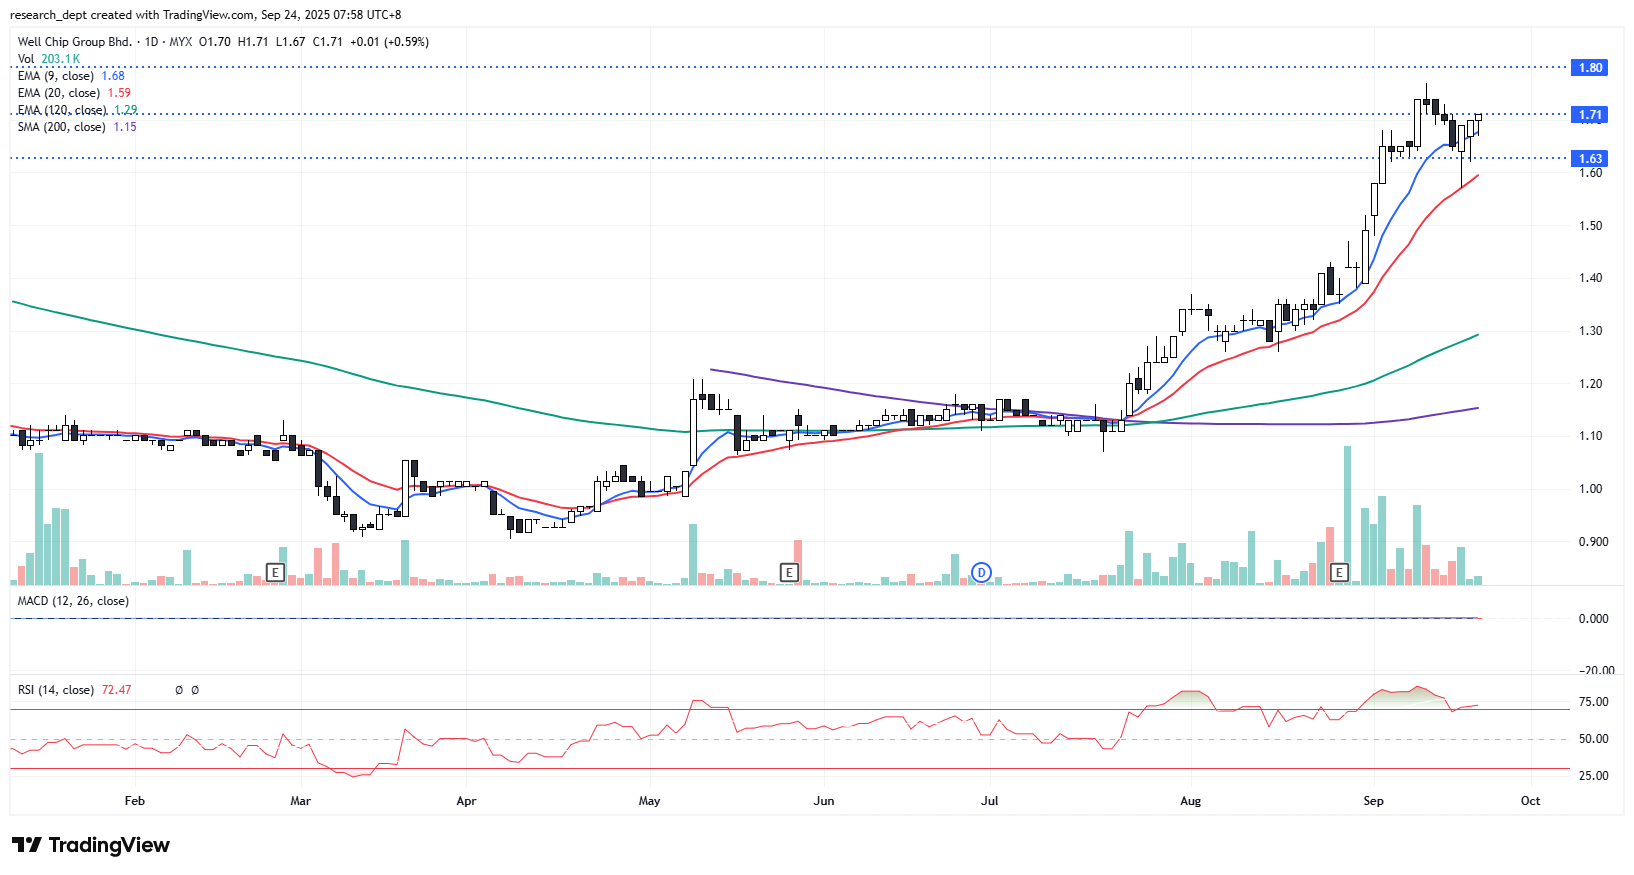Click the earnings 'E' marker before September
The height and width of the screenshot is (875, 1634).
click(1339, 572)
